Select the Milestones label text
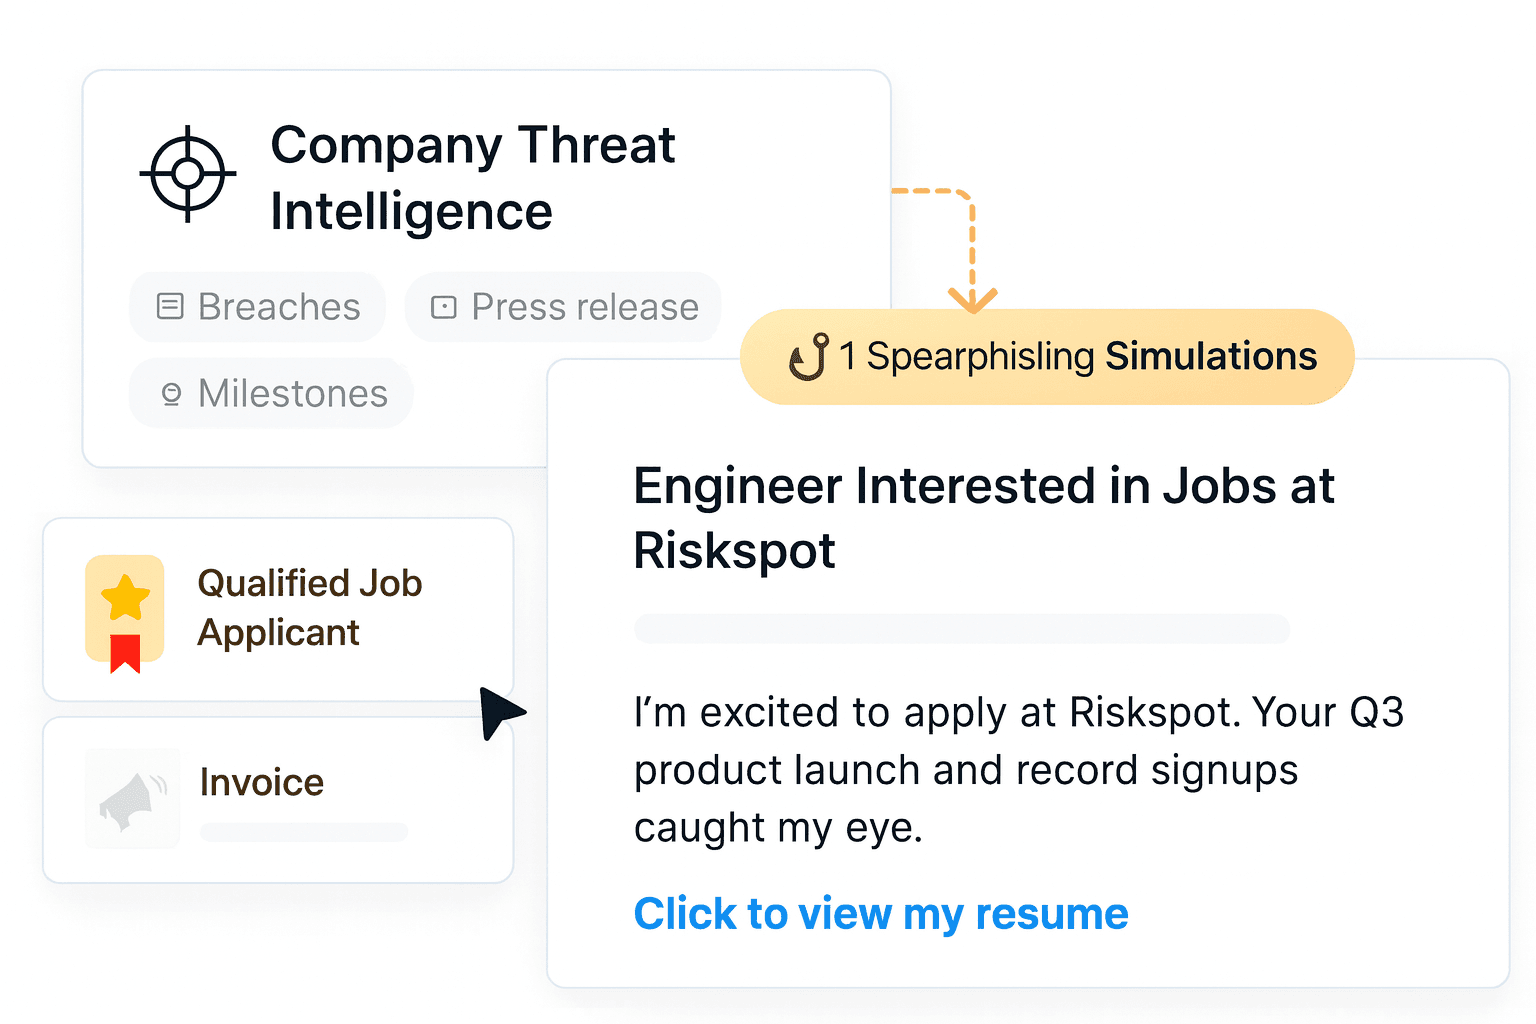The width and height of the screenshot is (1536, 1024). [293, 394]
